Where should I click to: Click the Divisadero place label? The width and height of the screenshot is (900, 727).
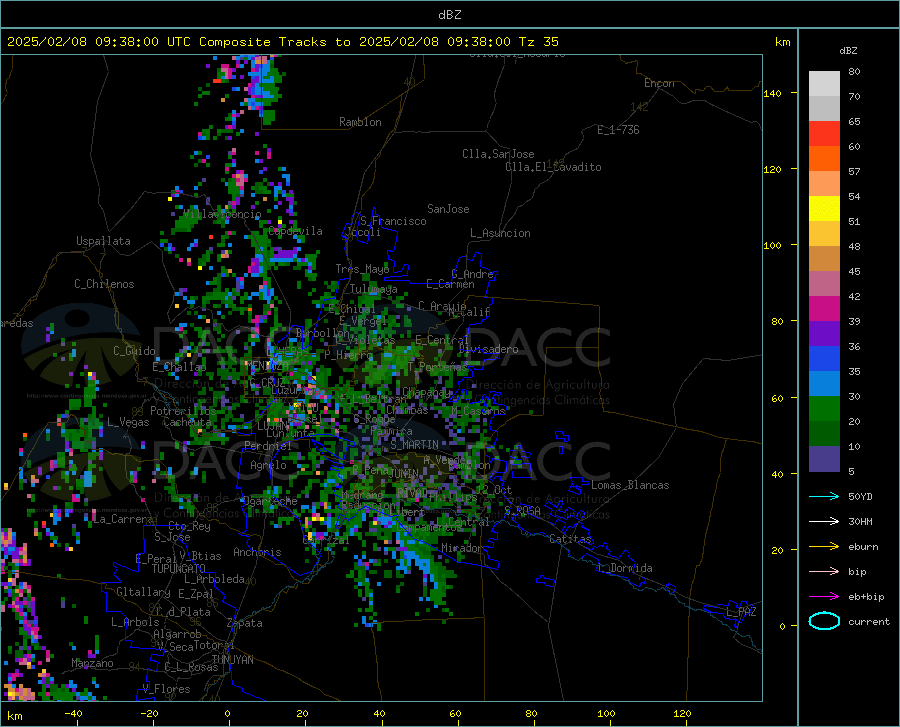click(488, 349)
